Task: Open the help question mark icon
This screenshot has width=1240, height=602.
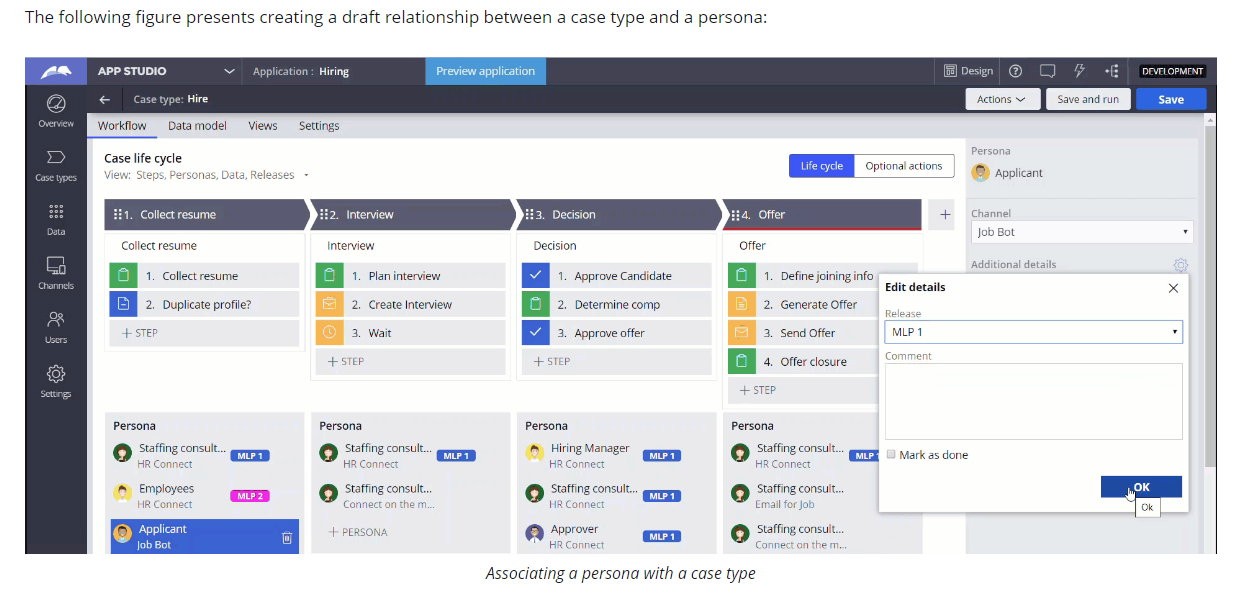Action: (x=1016, y=71)
